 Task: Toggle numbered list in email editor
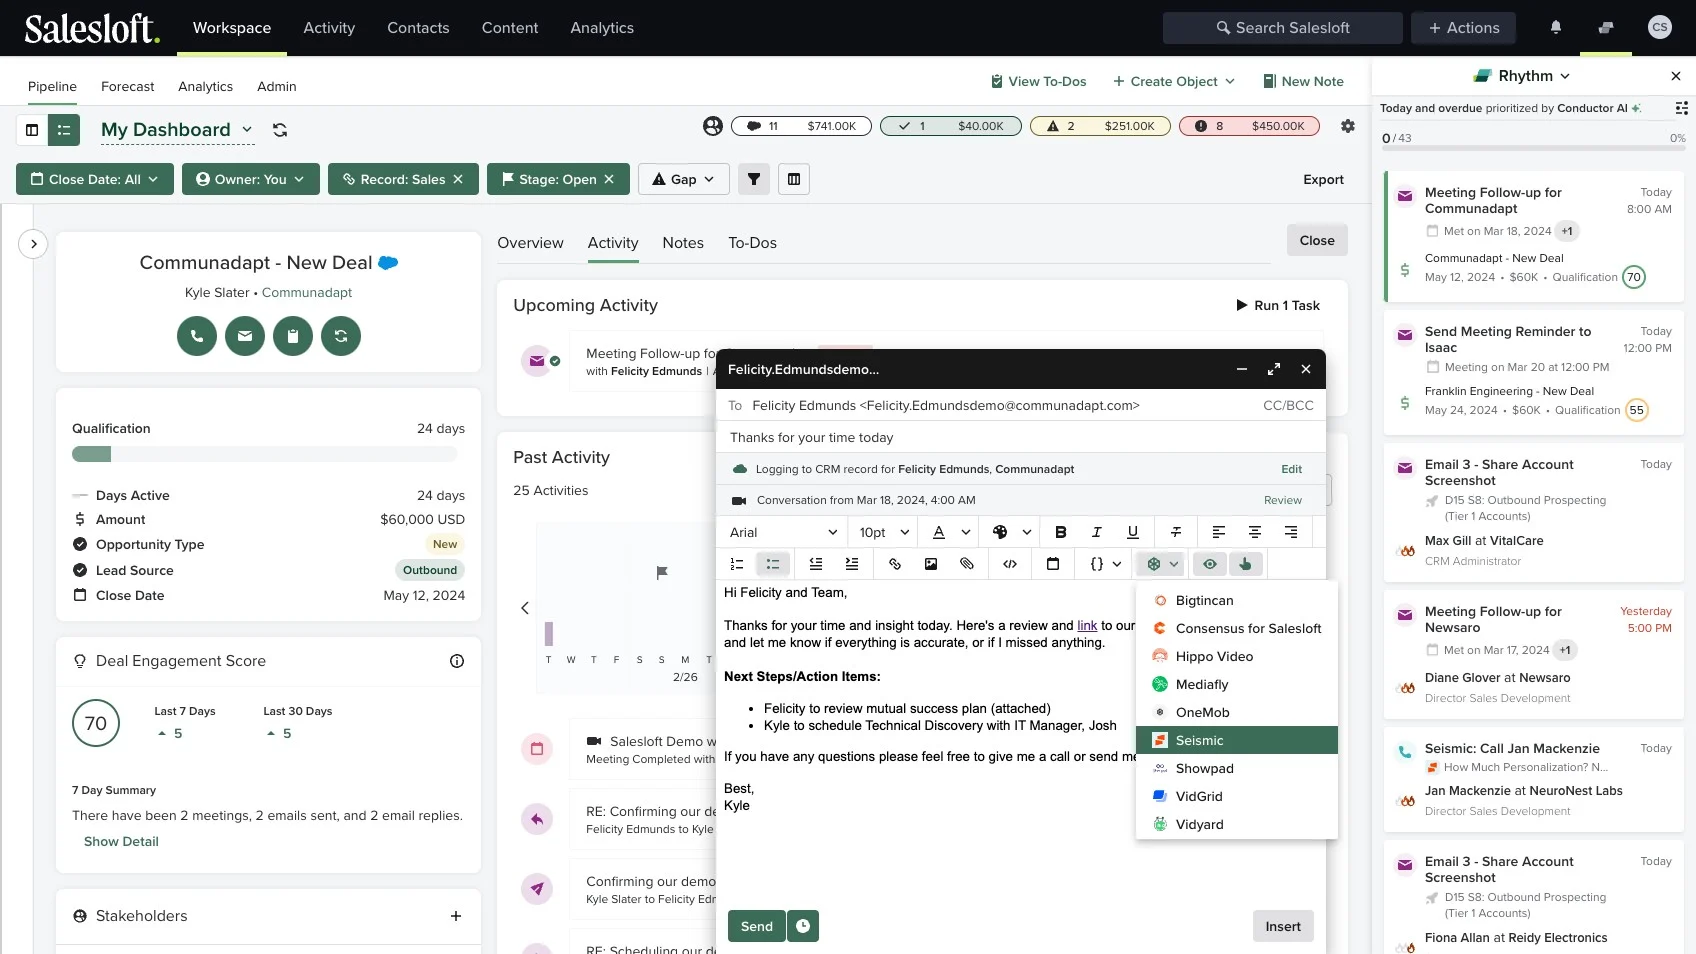[737, 564]
